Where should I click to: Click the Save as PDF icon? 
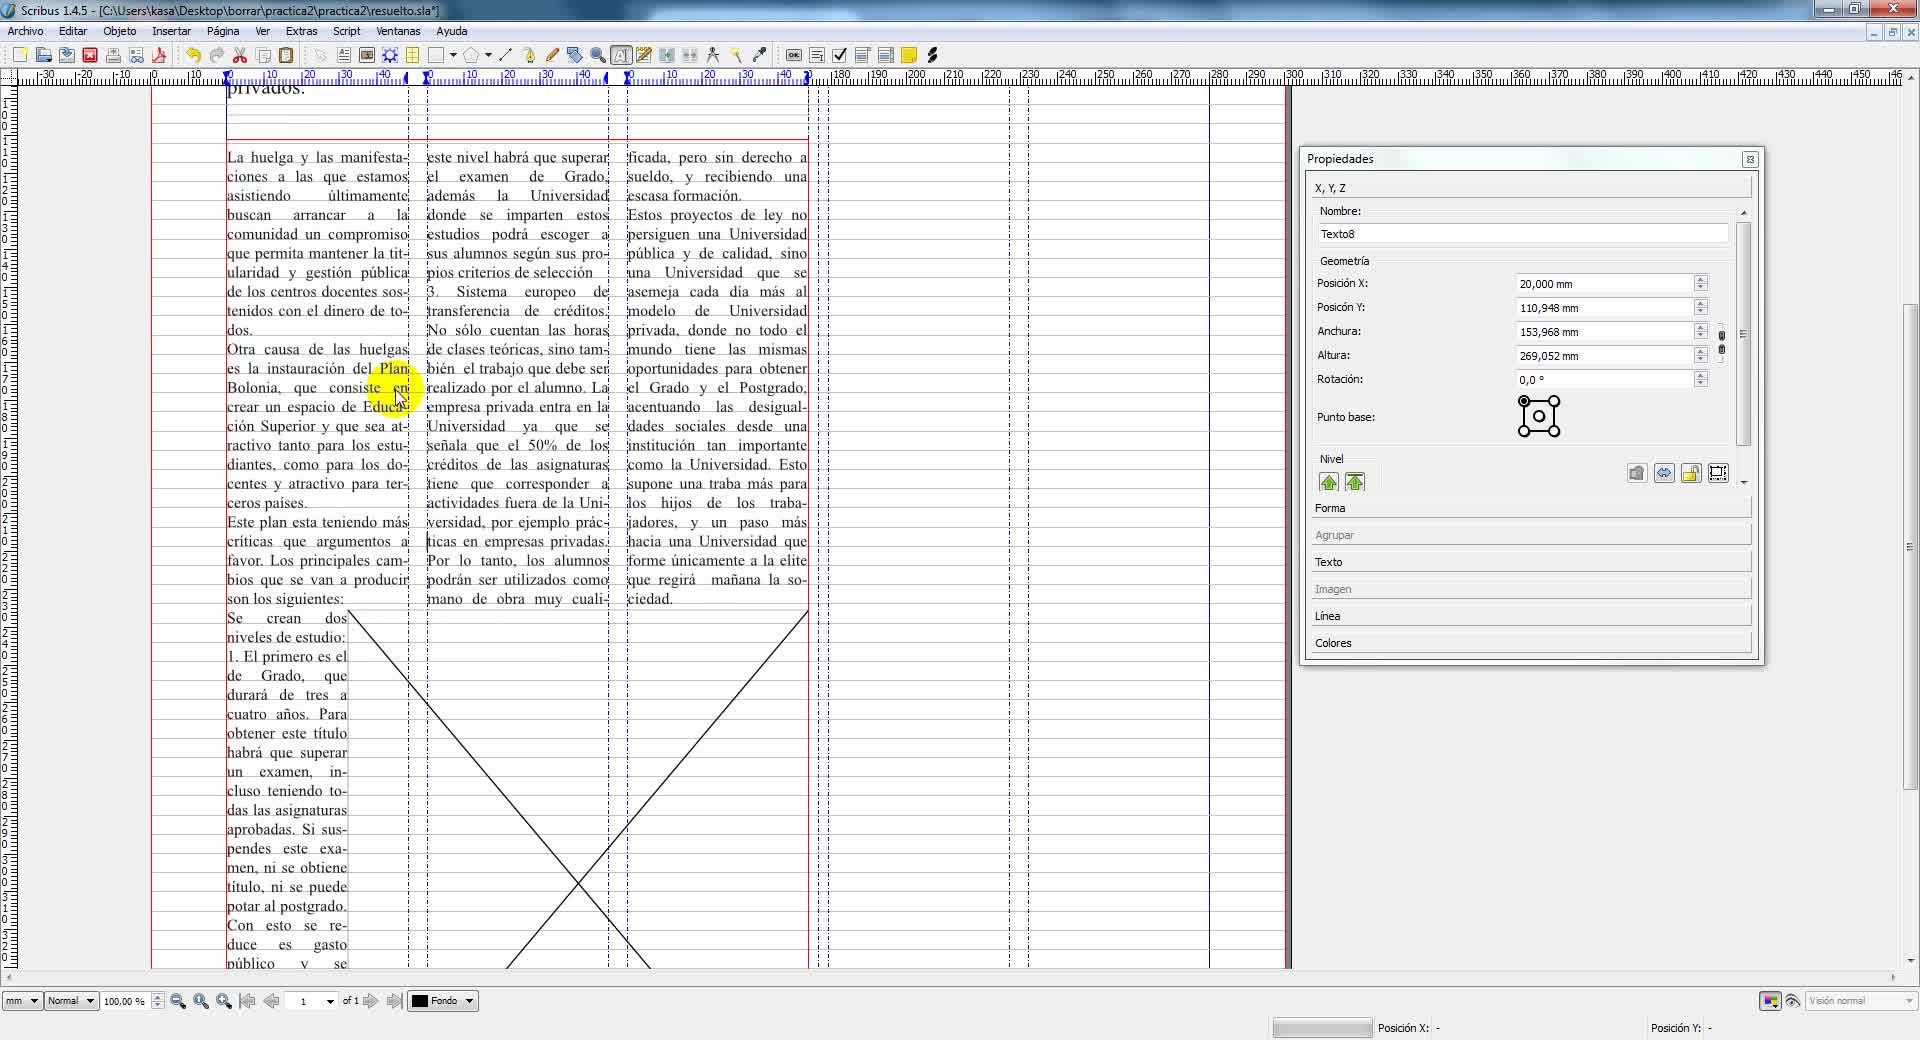(x=158, y=56)
